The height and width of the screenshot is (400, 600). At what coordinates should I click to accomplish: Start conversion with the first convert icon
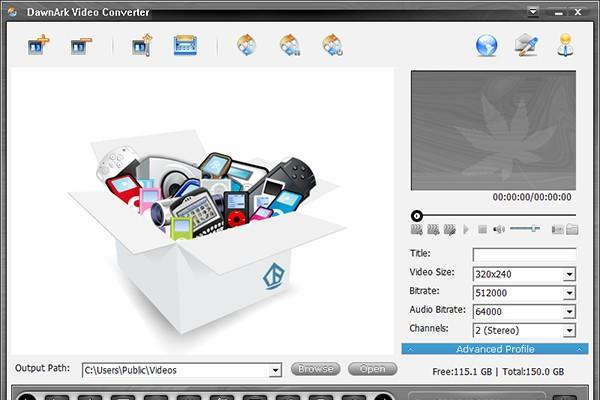point(247,45)
